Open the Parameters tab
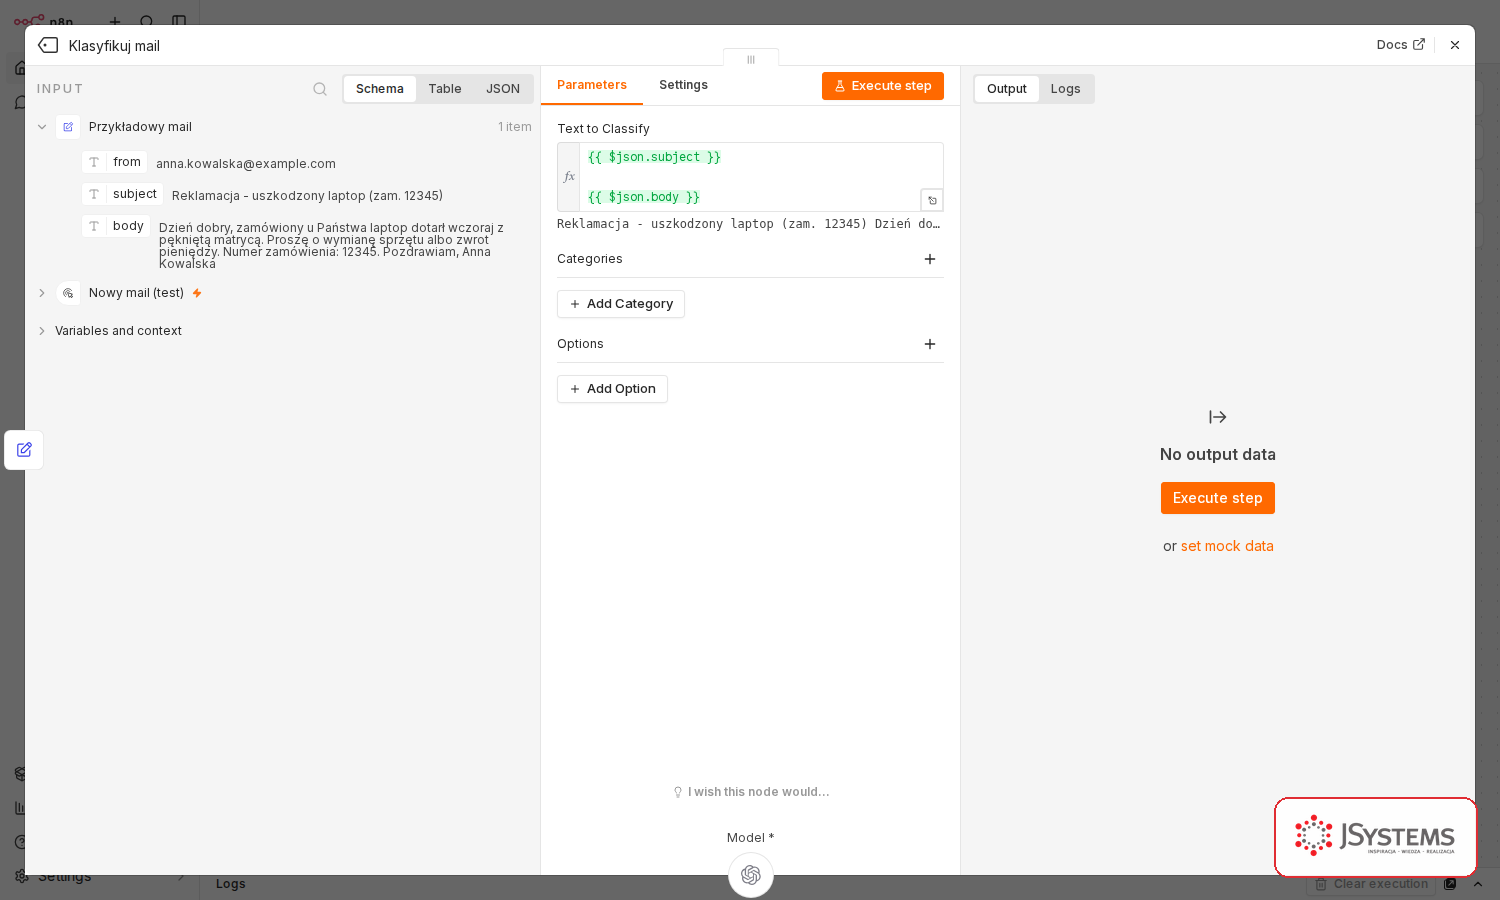Image resolution: width=1500 pixels, height=900 pixels. coord(592,85)
